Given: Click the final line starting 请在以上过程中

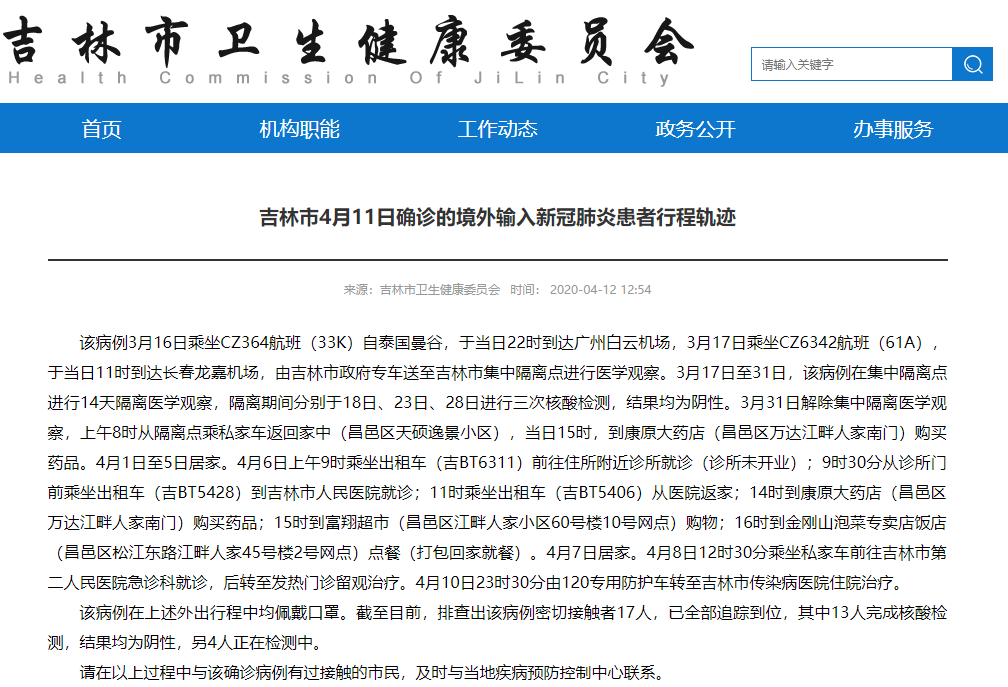Looking at the screenshot, I should coord(372,673).
